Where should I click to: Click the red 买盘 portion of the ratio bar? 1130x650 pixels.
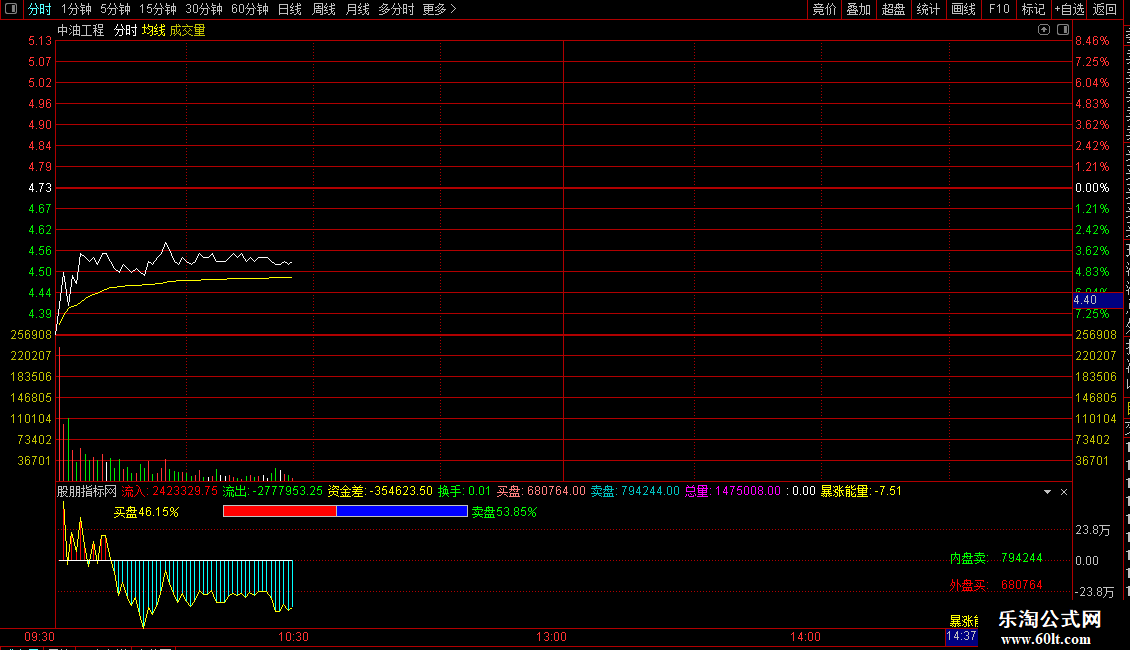(280, 511)
